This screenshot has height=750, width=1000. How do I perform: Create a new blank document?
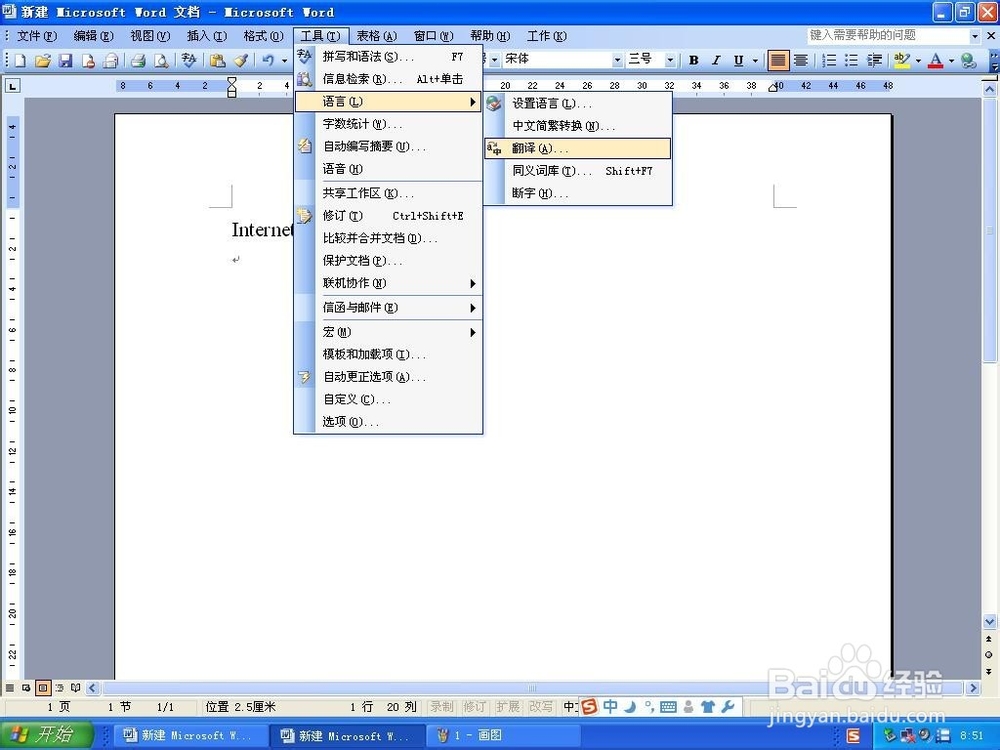[20, 61]
